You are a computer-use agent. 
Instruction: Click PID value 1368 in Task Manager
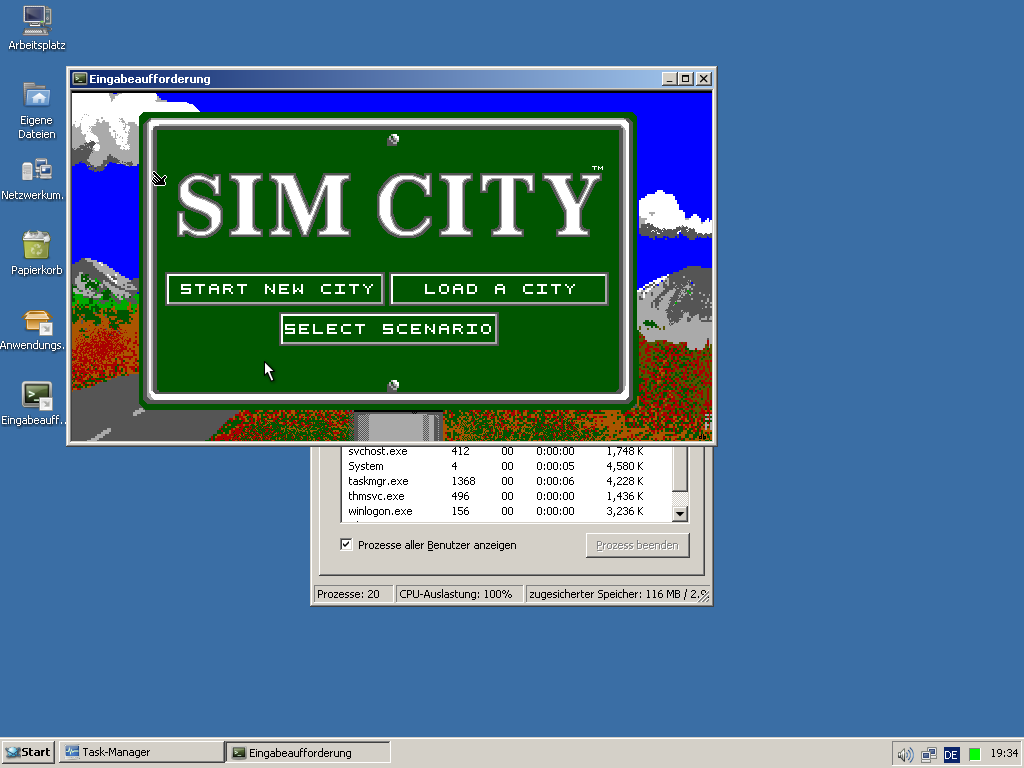[463, 481]
